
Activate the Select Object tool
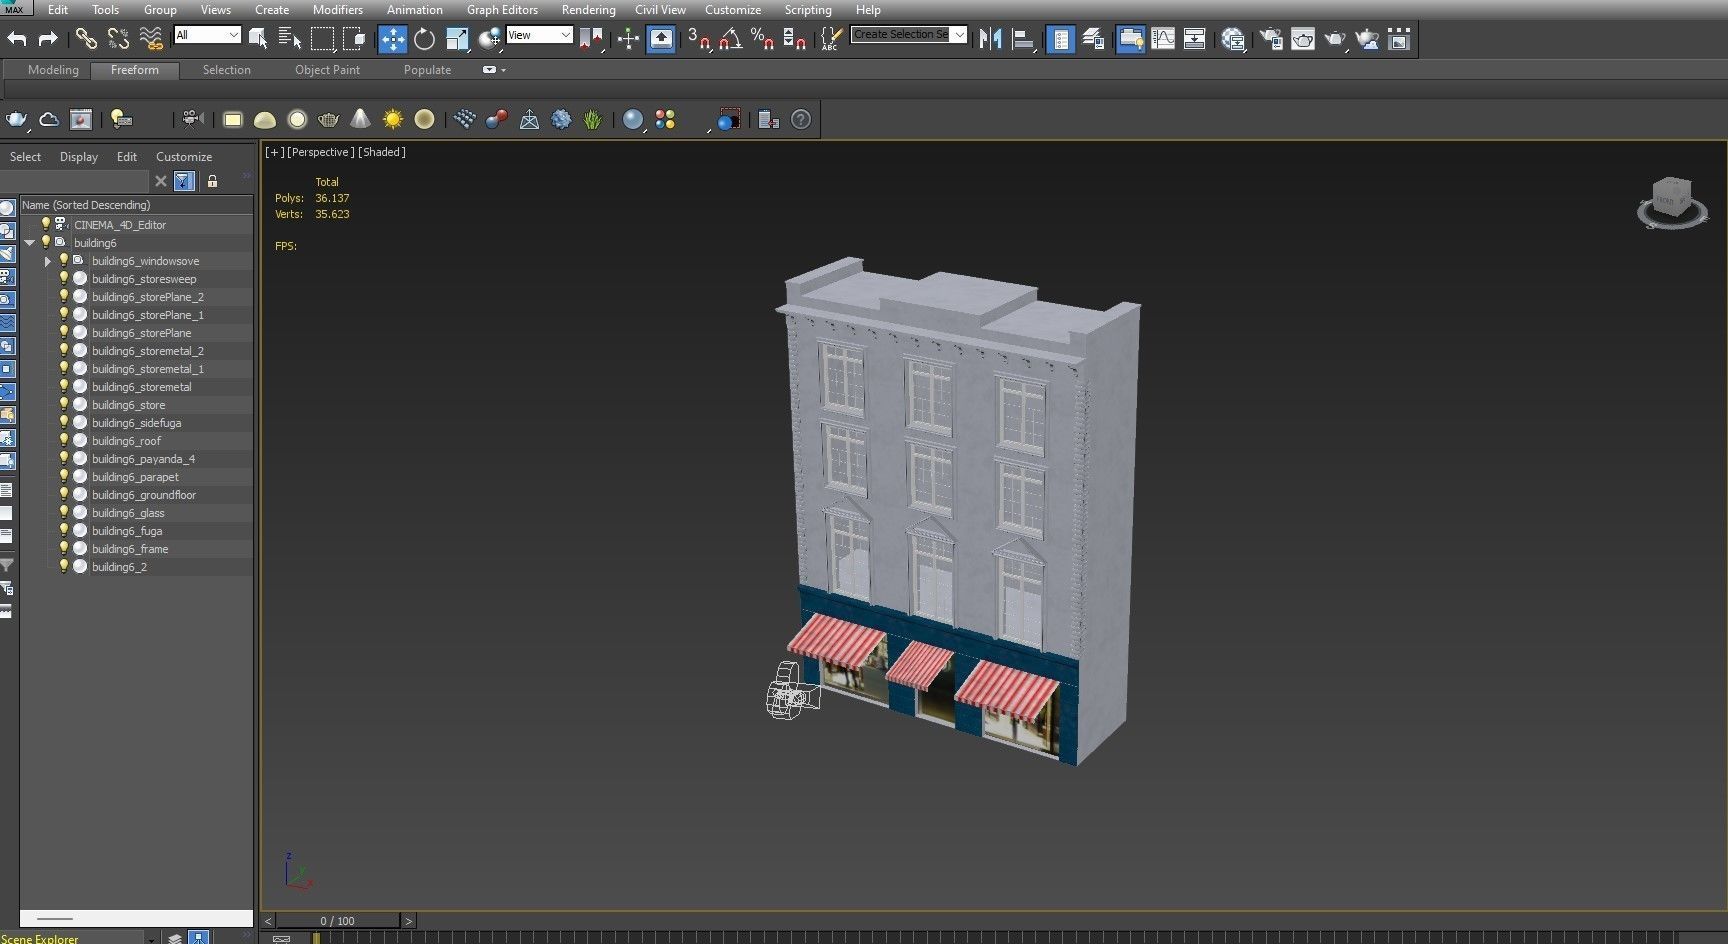click(258, 39)
